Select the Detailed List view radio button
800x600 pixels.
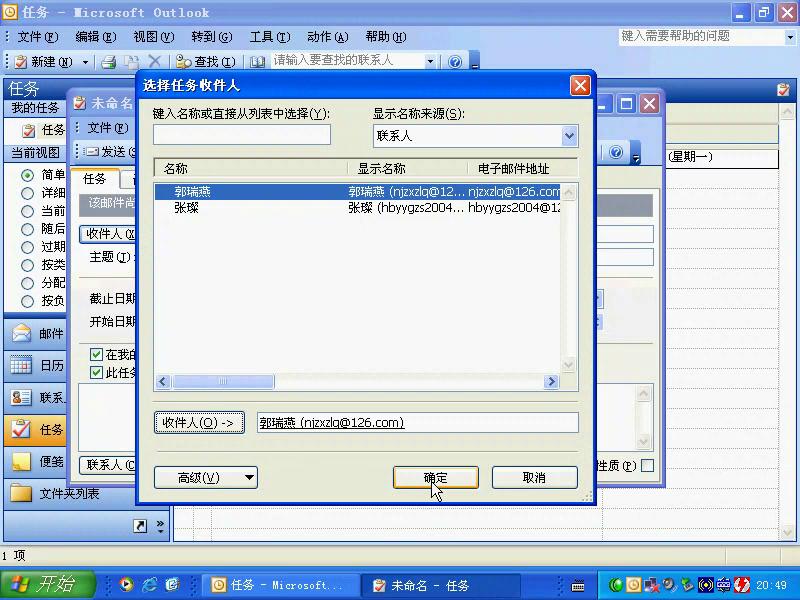(x=28, y=193)
